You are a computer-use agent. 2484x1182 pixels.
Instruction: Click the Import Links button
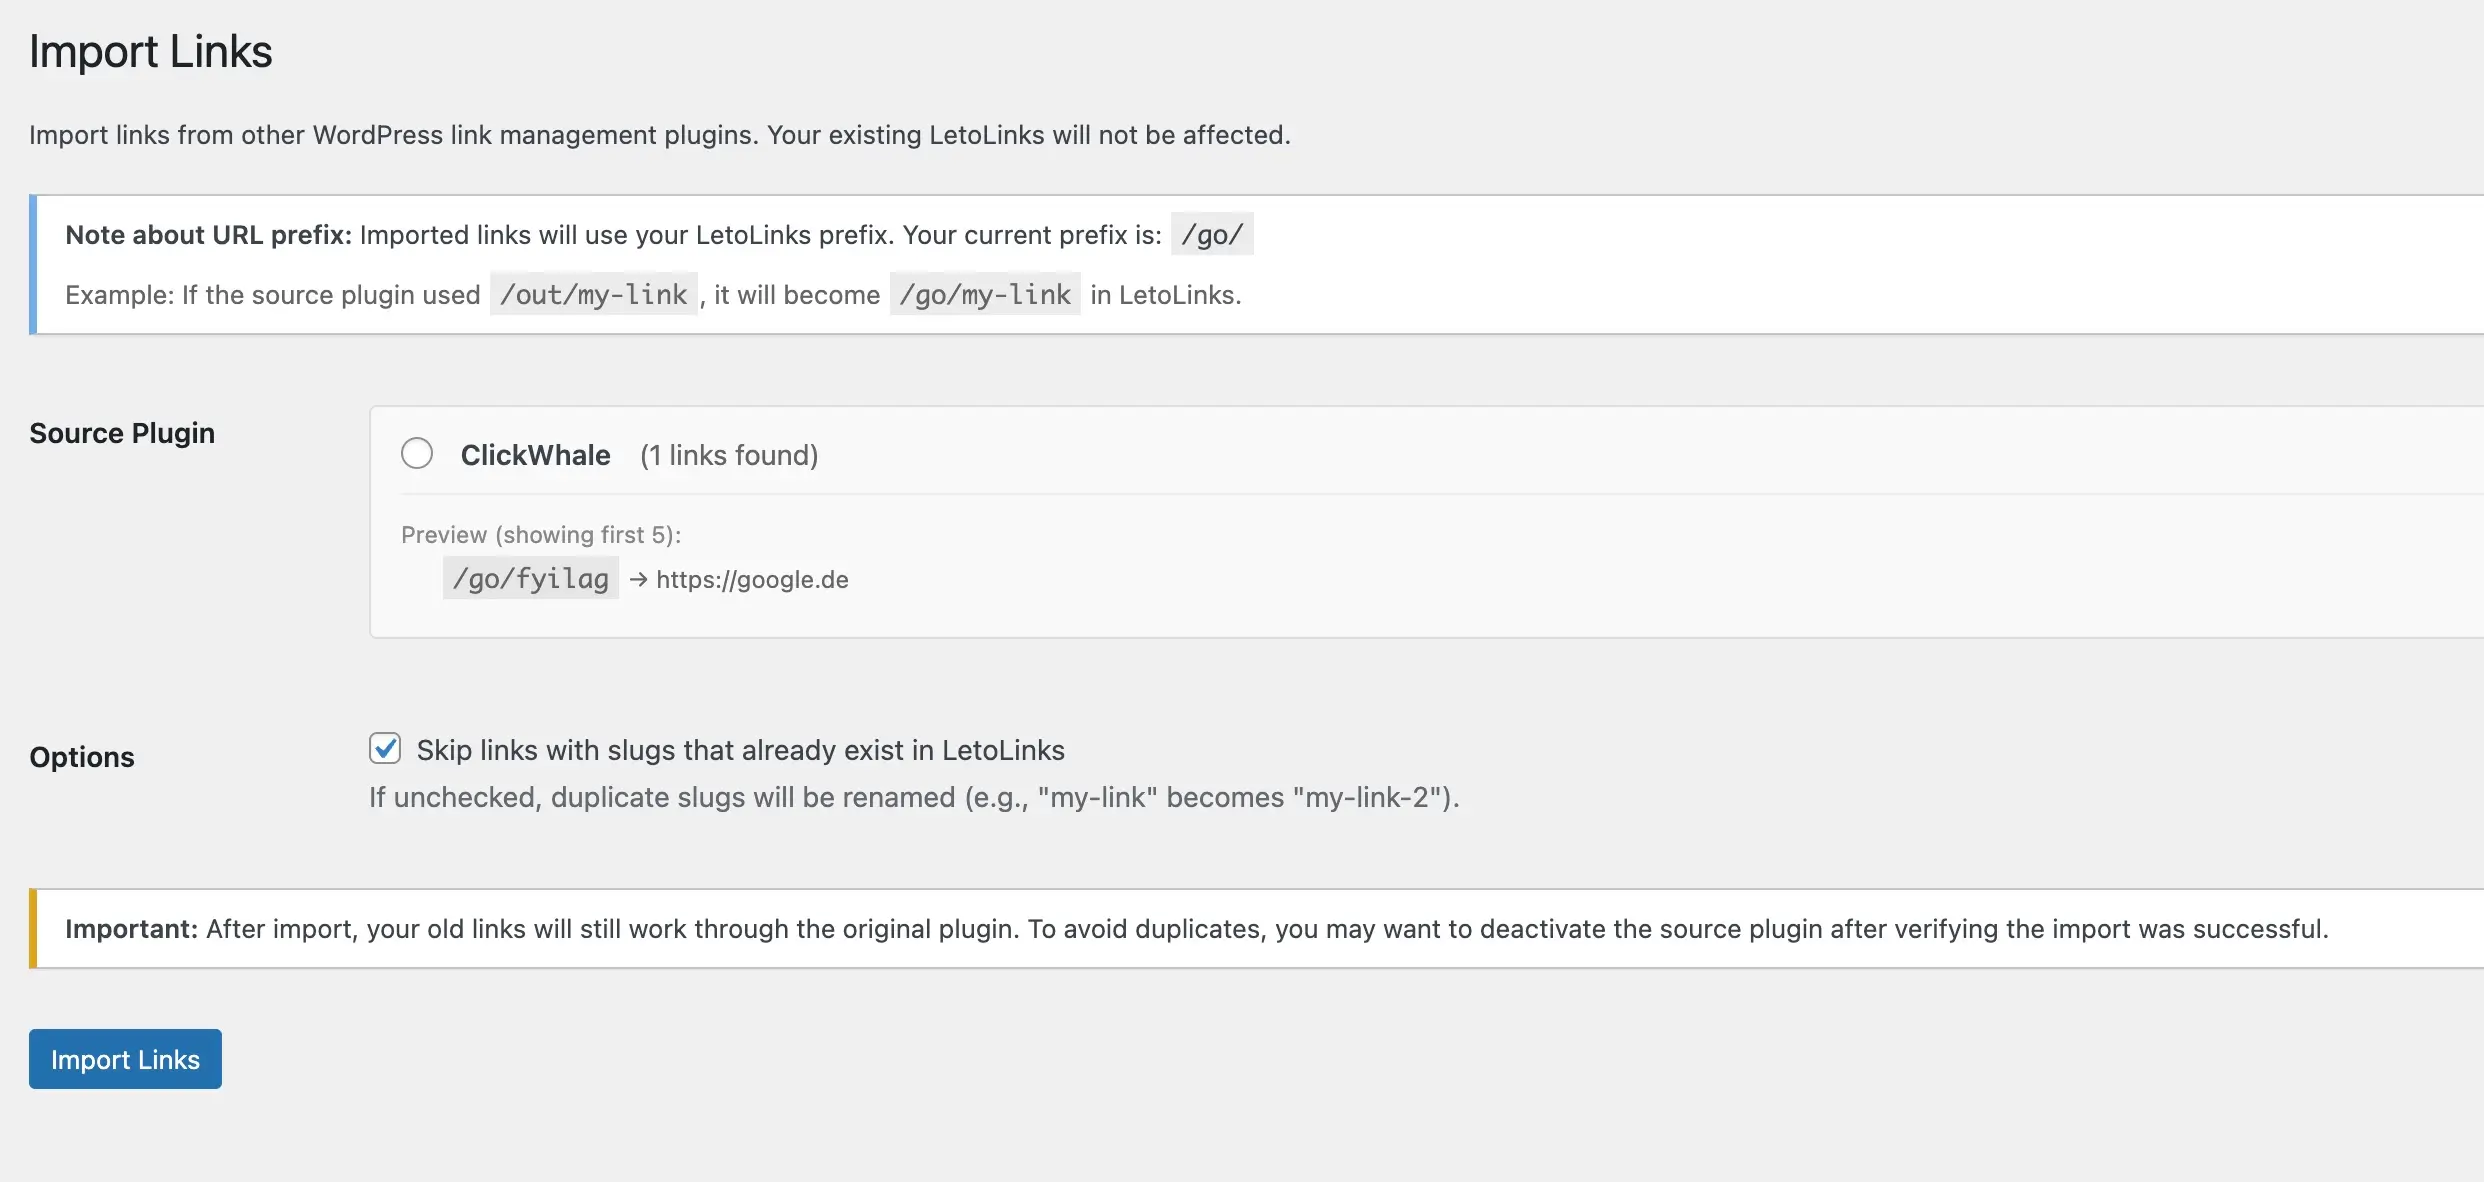(x=124, y=1059)
